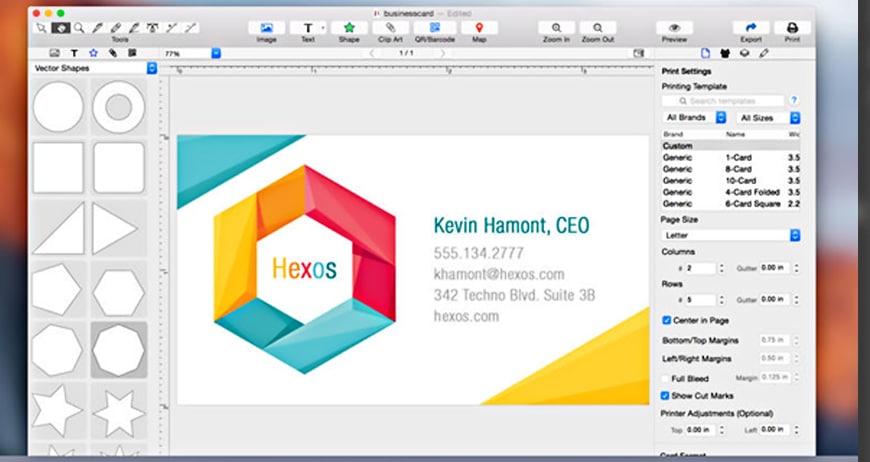Click the Text tool button
This screenshot has width=870, height=462.
(x=308, y=28)
